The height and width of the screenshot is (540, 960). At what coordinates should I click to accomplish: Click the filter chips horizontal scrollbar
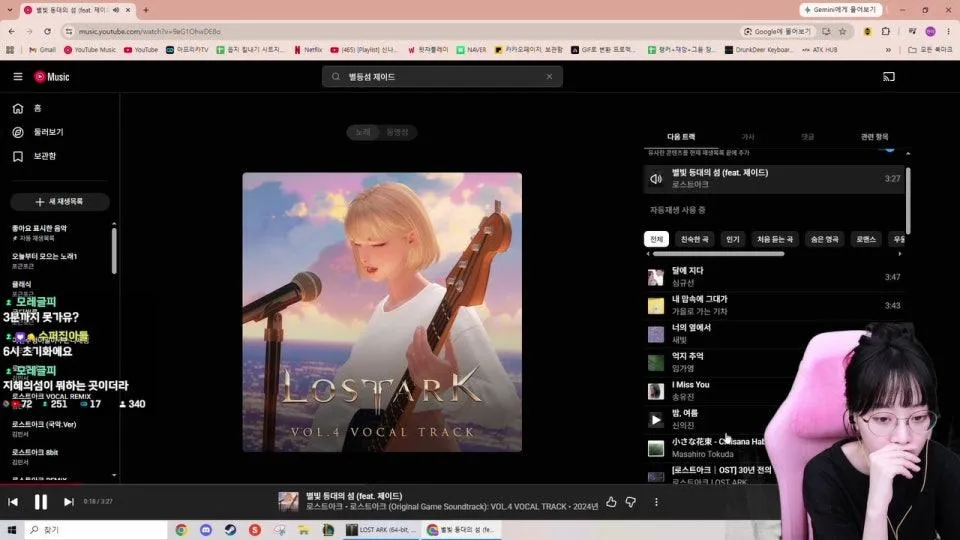(718, 253)
